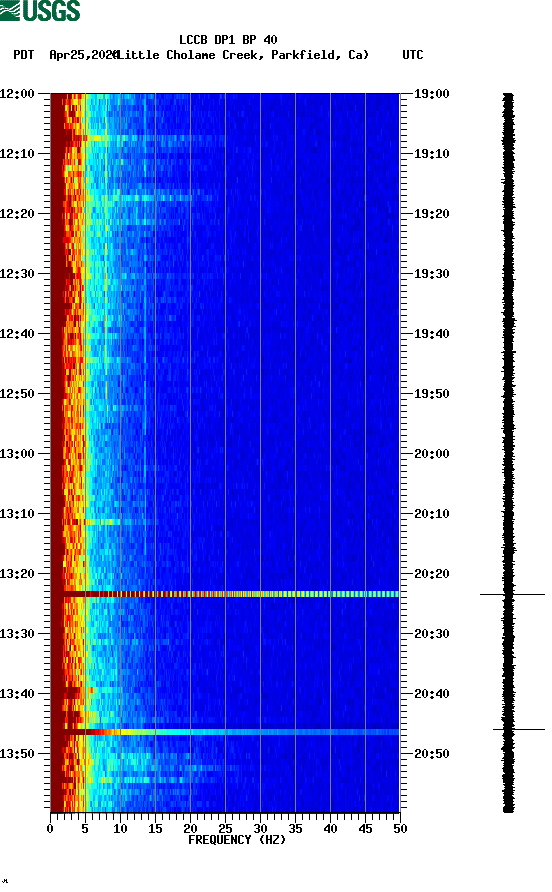Click the 19:40 UTC time label
The width and height of the screenshot is (552, 892).
[432, 333]
